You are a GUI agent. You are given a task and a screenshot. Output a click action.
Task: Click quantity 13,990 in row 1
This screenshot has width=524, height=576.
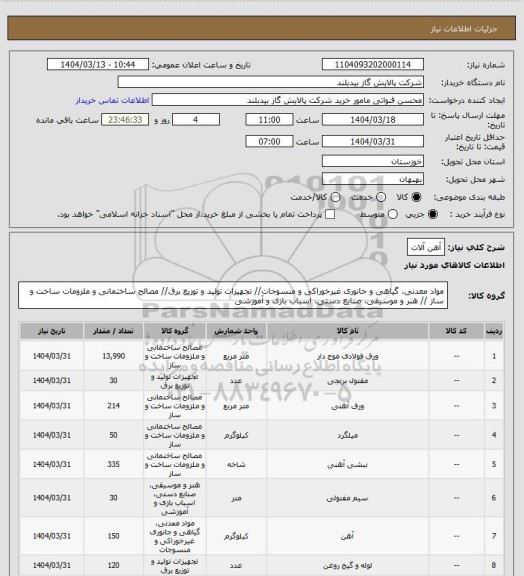(114, 356)
